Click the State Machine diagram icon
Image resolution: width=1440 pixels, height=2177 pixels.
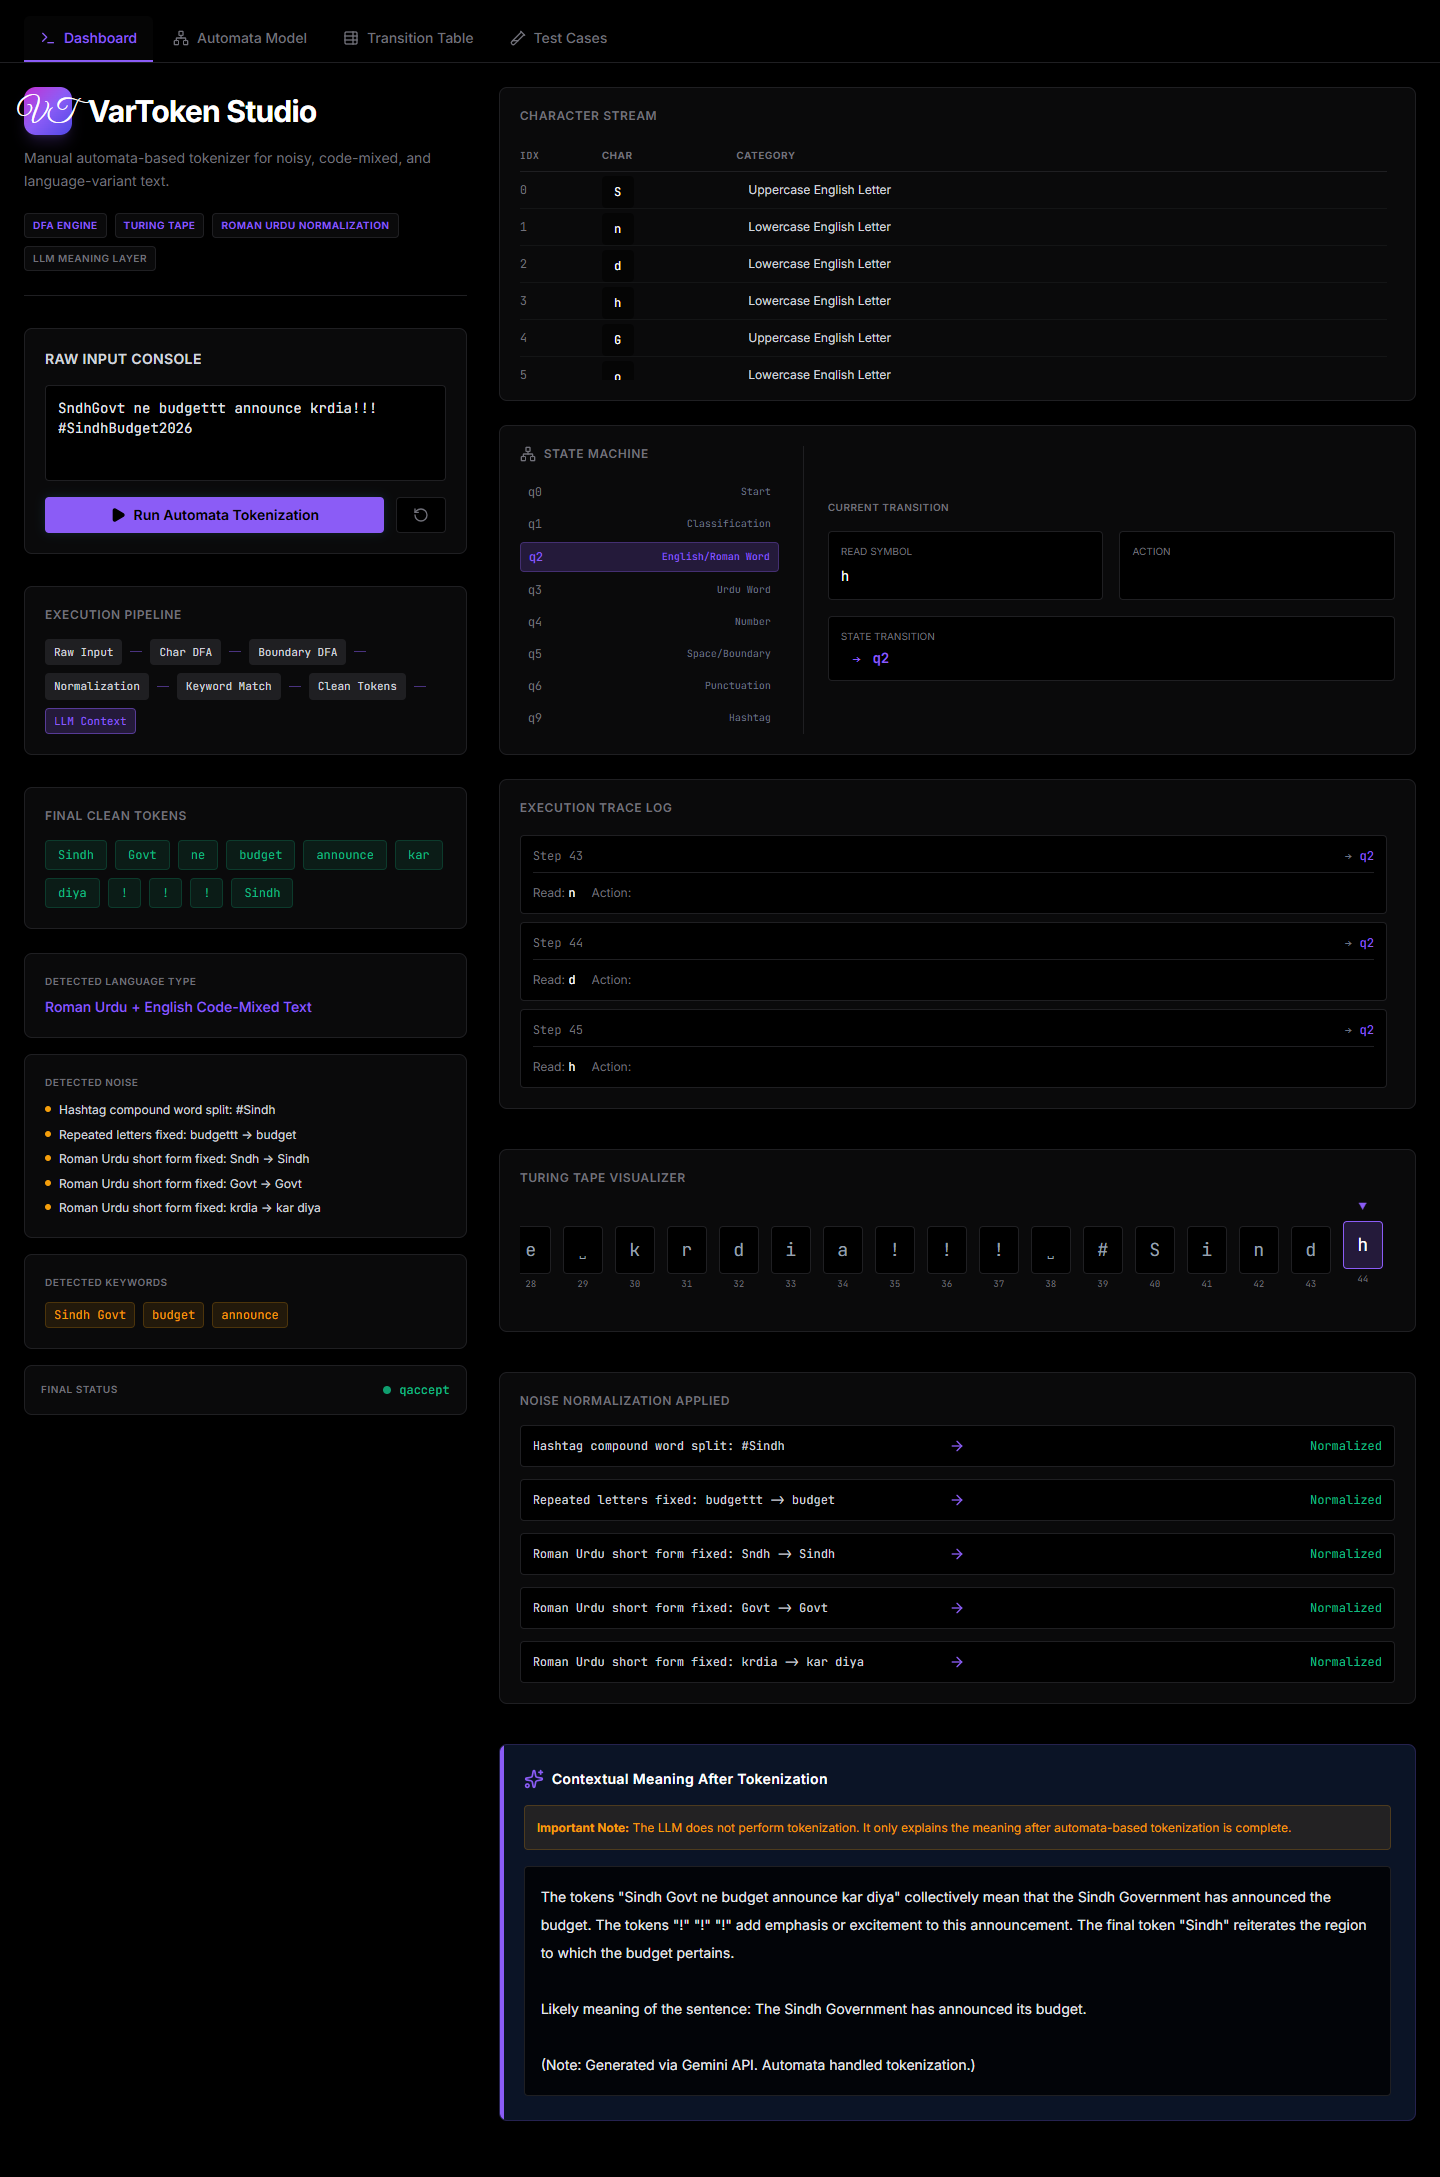click(528, 454)
